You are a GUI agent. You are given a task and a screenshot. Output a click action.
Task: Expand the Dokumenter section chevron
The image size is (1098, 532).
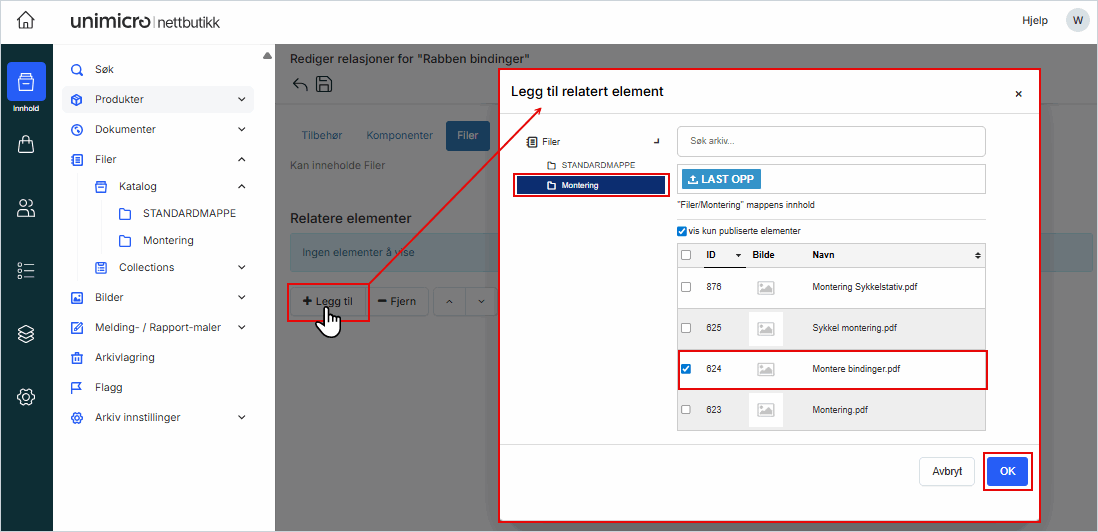pyautogui.click(x=241, y=130)
